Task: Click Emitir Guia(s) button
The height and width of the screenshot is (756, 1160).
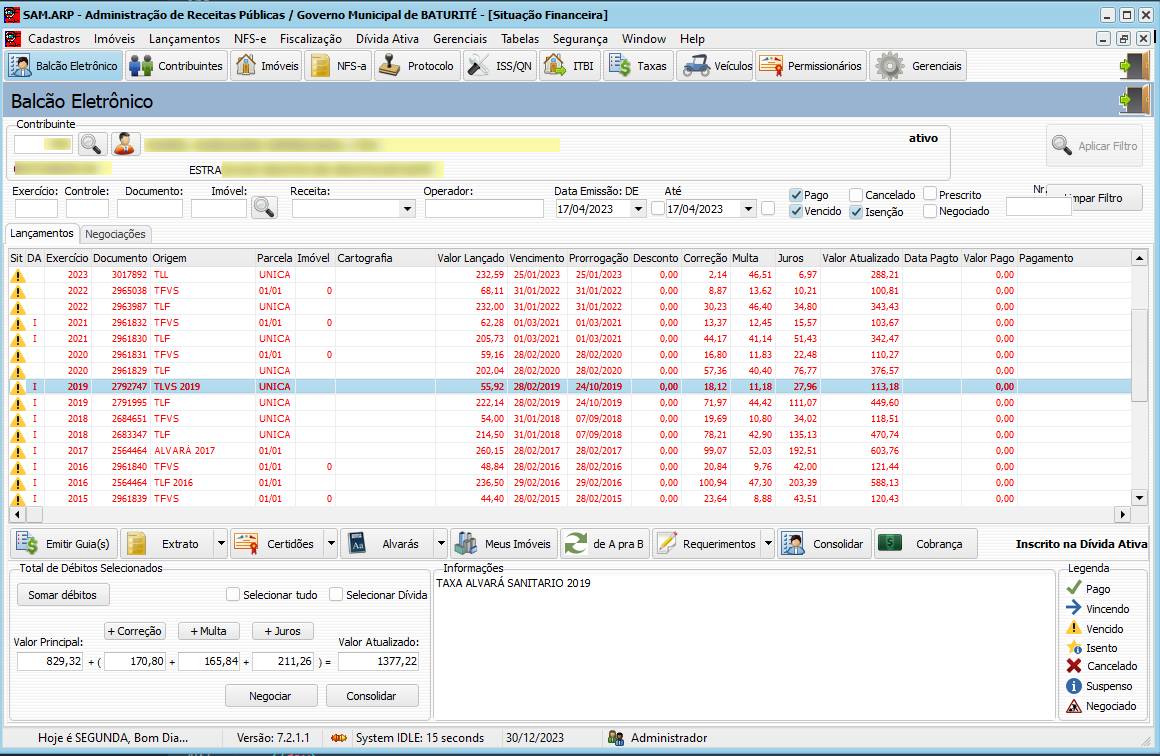Action: (x=64, y=544)
